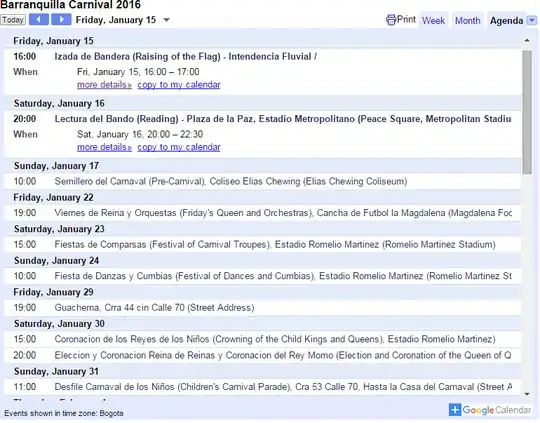This screenshot has height=423, width=540.
Task: Switch to Month view tab
Action: point(467,21)
